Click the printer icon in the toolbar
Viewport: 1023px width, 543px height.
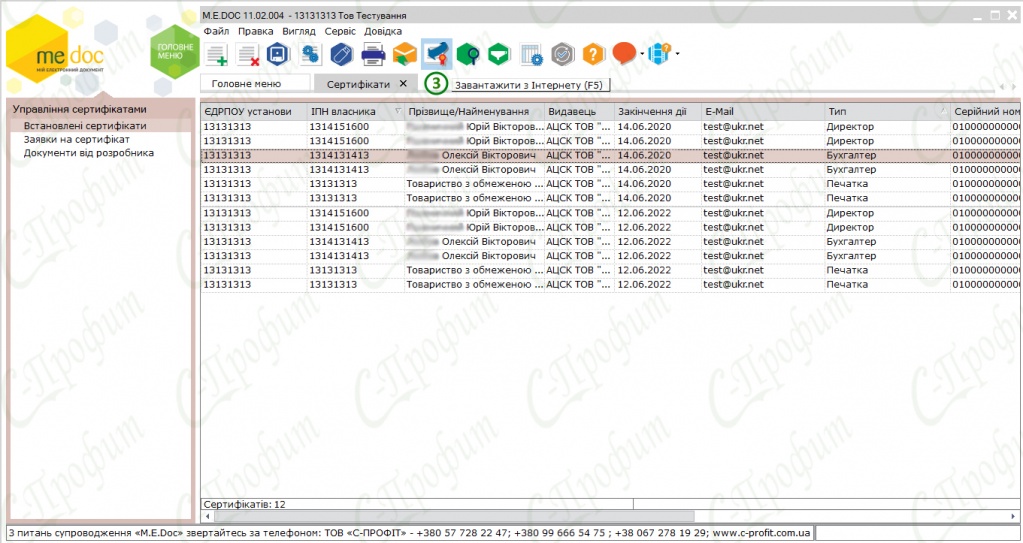click(373, 54)
